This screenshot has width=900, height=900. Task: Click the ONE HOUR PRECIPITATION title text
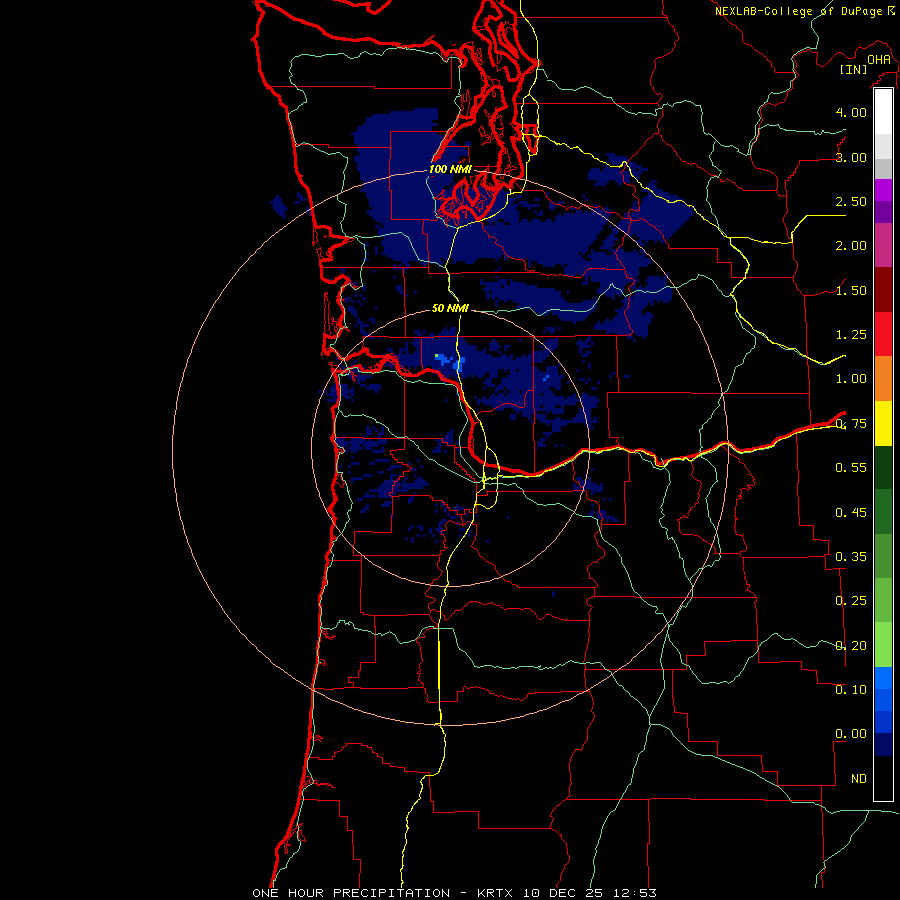pyautogui.click(x=351, y=893)
